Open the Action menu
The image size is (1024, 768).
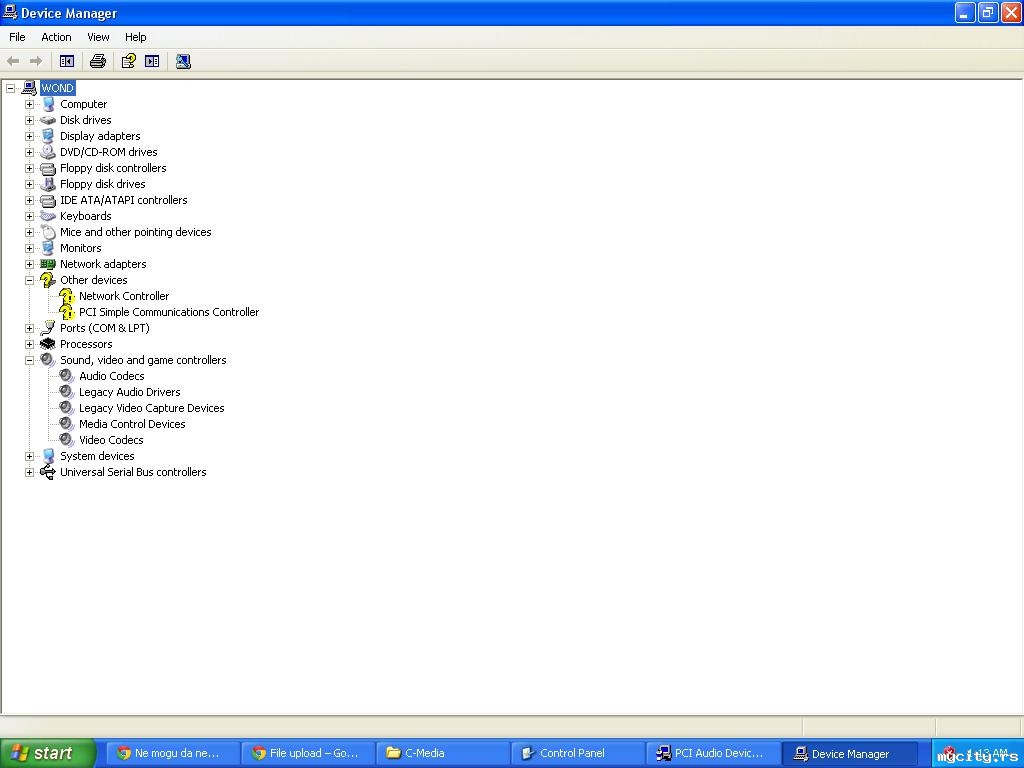[x=56, y=37]
